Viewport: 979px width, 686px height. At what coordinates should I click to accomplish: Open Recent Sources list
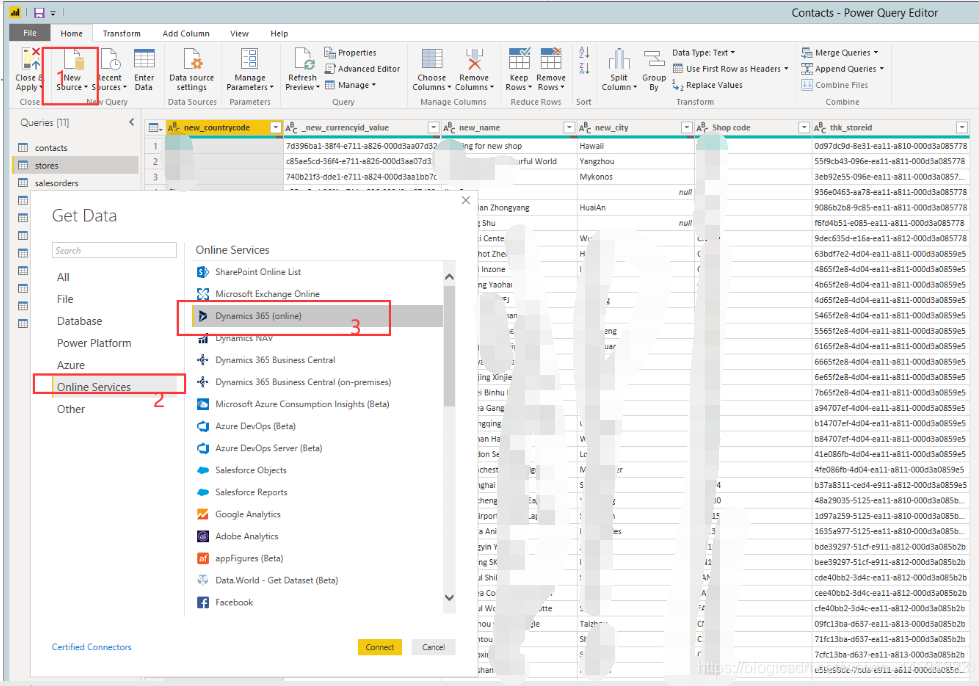click(111, 70)
